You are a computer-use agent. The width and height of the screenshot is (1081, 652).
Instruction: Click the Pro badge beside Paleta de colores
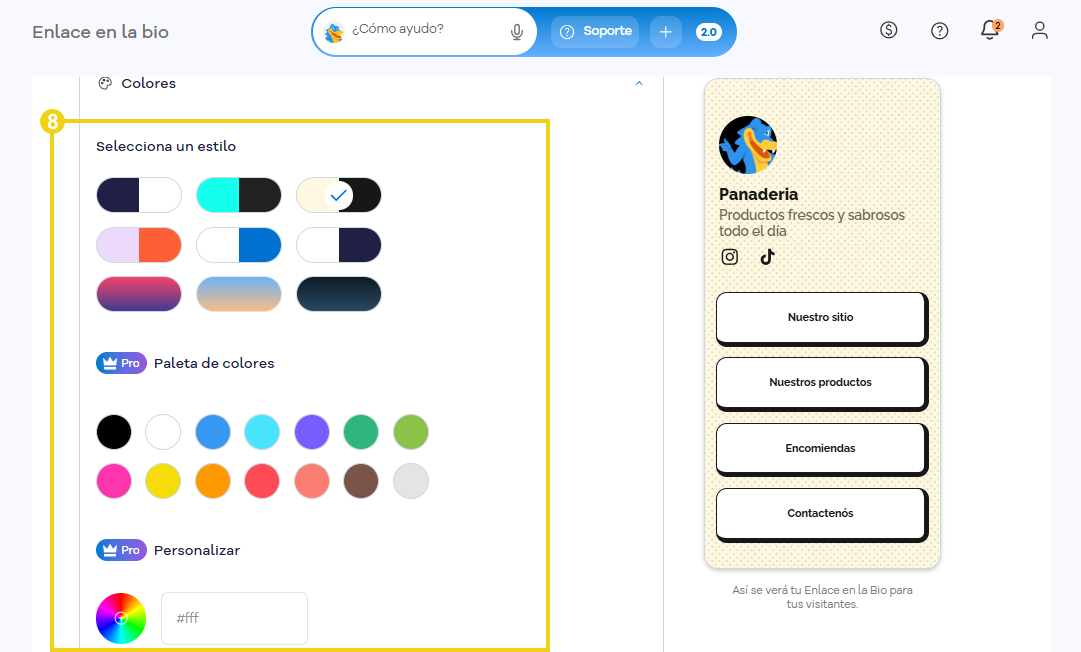click(x=121, y=363)
